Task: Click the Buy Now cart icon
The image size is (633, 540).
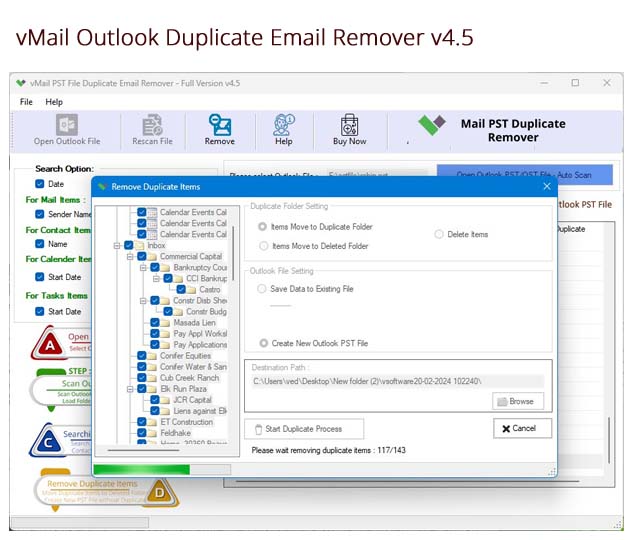Action: point(349,125)
